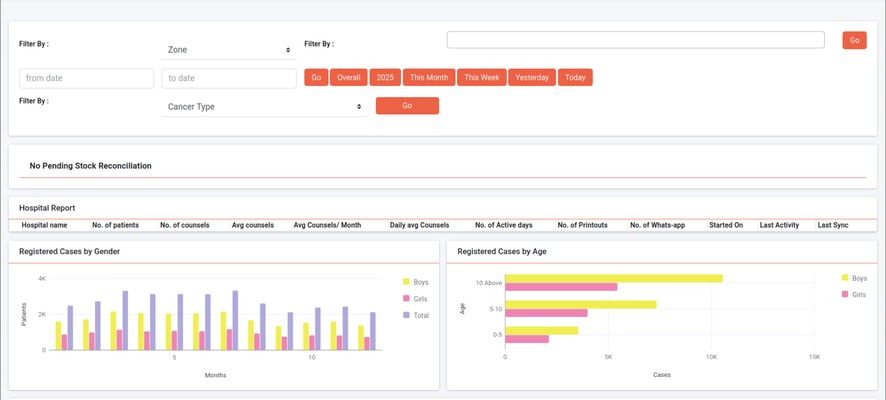
Task: Expand the Cancer Type dropdown
Action: [264, 106]
